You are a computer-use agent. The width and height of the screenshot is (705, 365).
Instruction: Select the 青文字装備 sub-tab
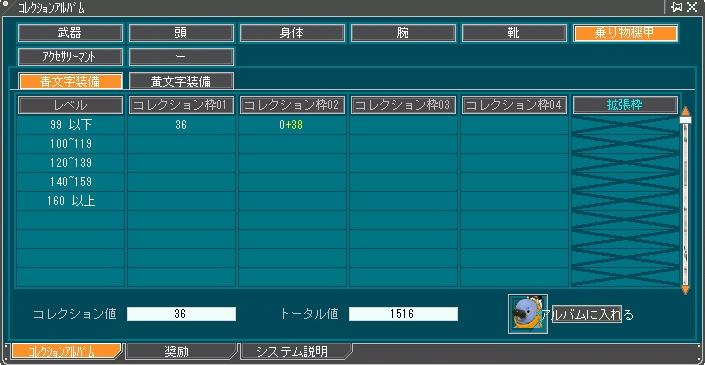[70, 81]
